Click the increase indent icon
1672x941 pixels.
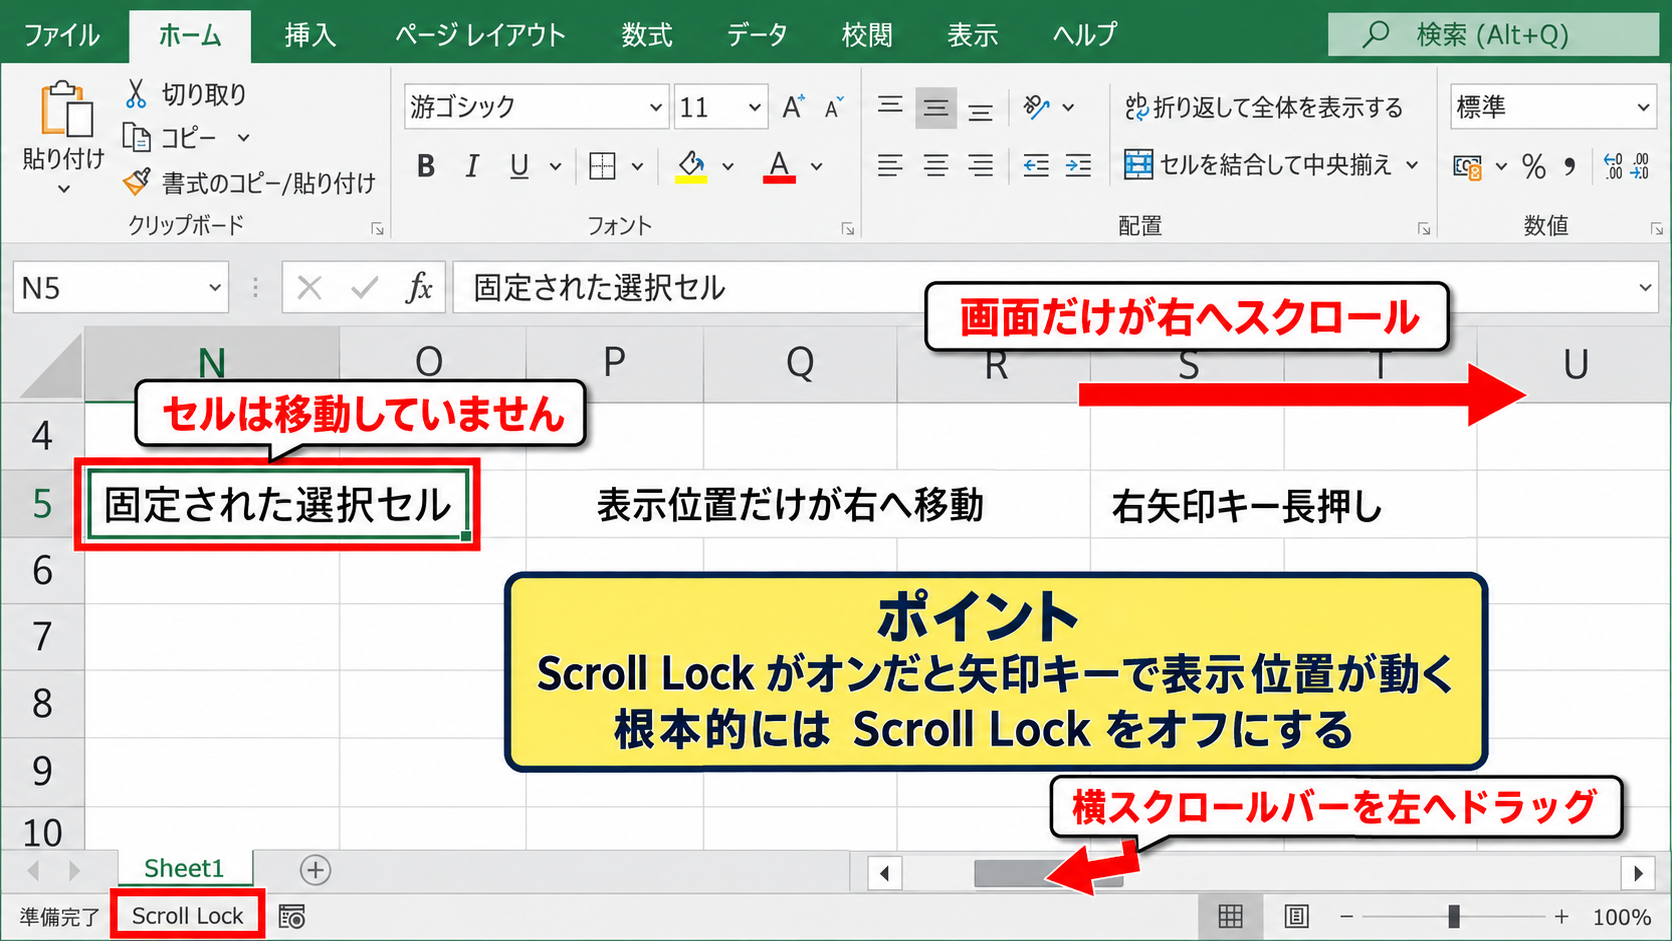[x=1078, y=166]
